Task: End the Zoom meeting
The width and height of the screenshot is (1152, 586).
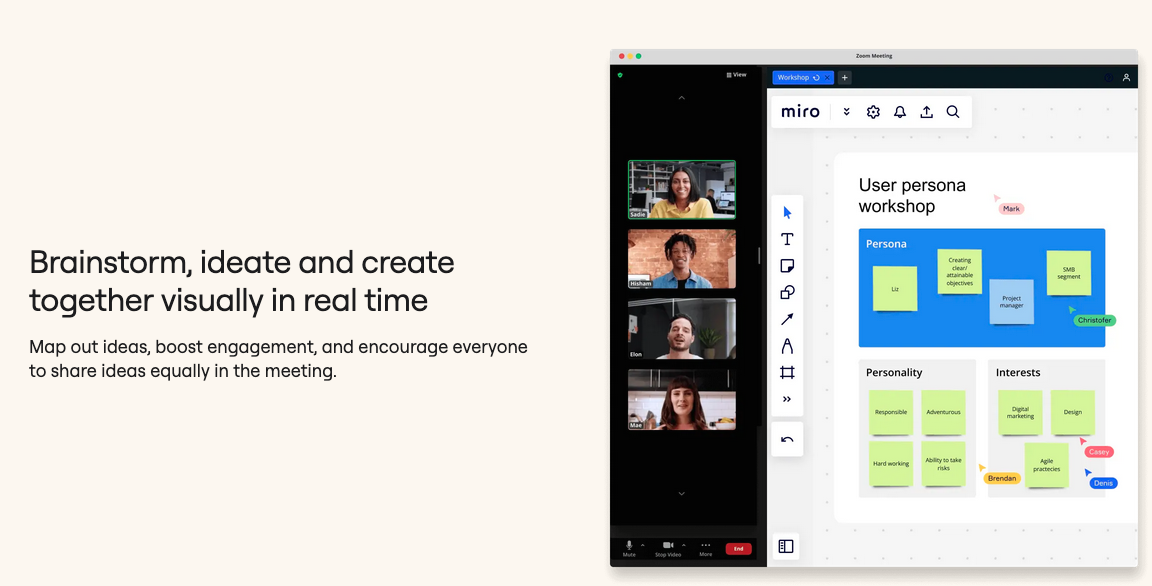Action: [739, 548]
